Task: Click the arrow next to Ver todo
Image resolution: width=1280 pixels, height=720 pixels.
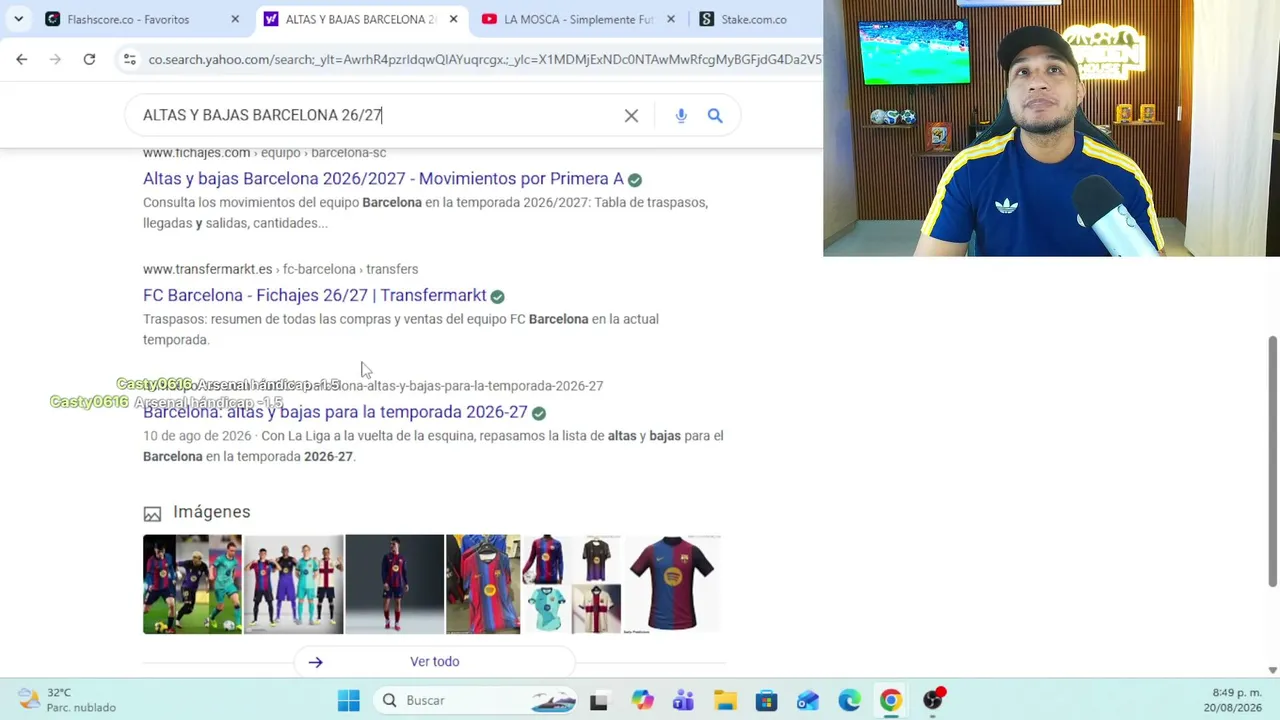Action: (x=315, y=662)
